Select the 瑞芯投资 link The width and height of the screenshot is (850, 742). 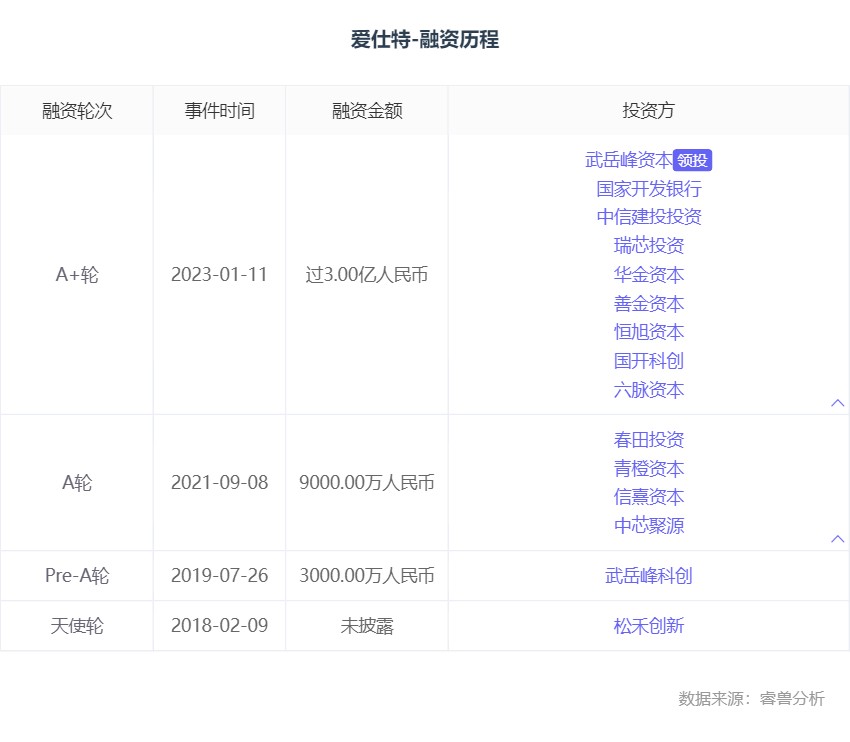[x=648, y=246]
